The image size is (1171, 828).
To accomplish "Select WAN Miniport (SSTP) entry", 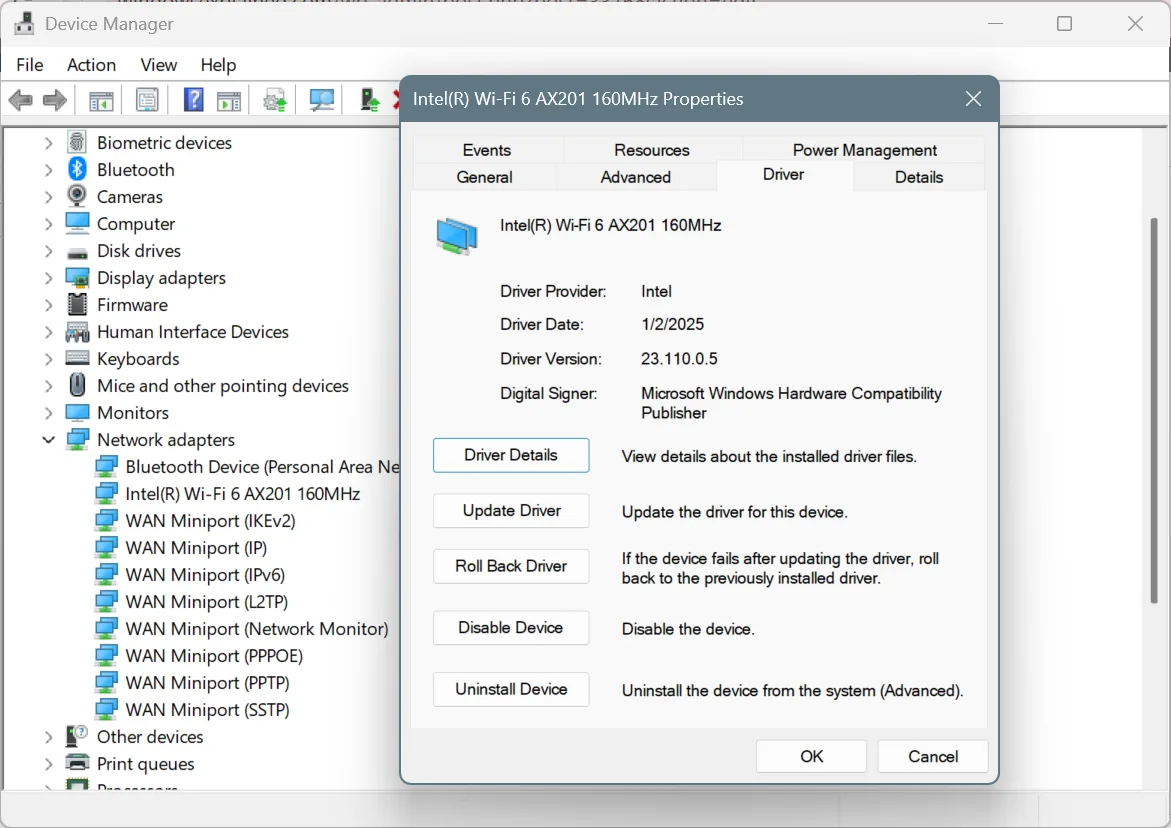I will point(208,709).
